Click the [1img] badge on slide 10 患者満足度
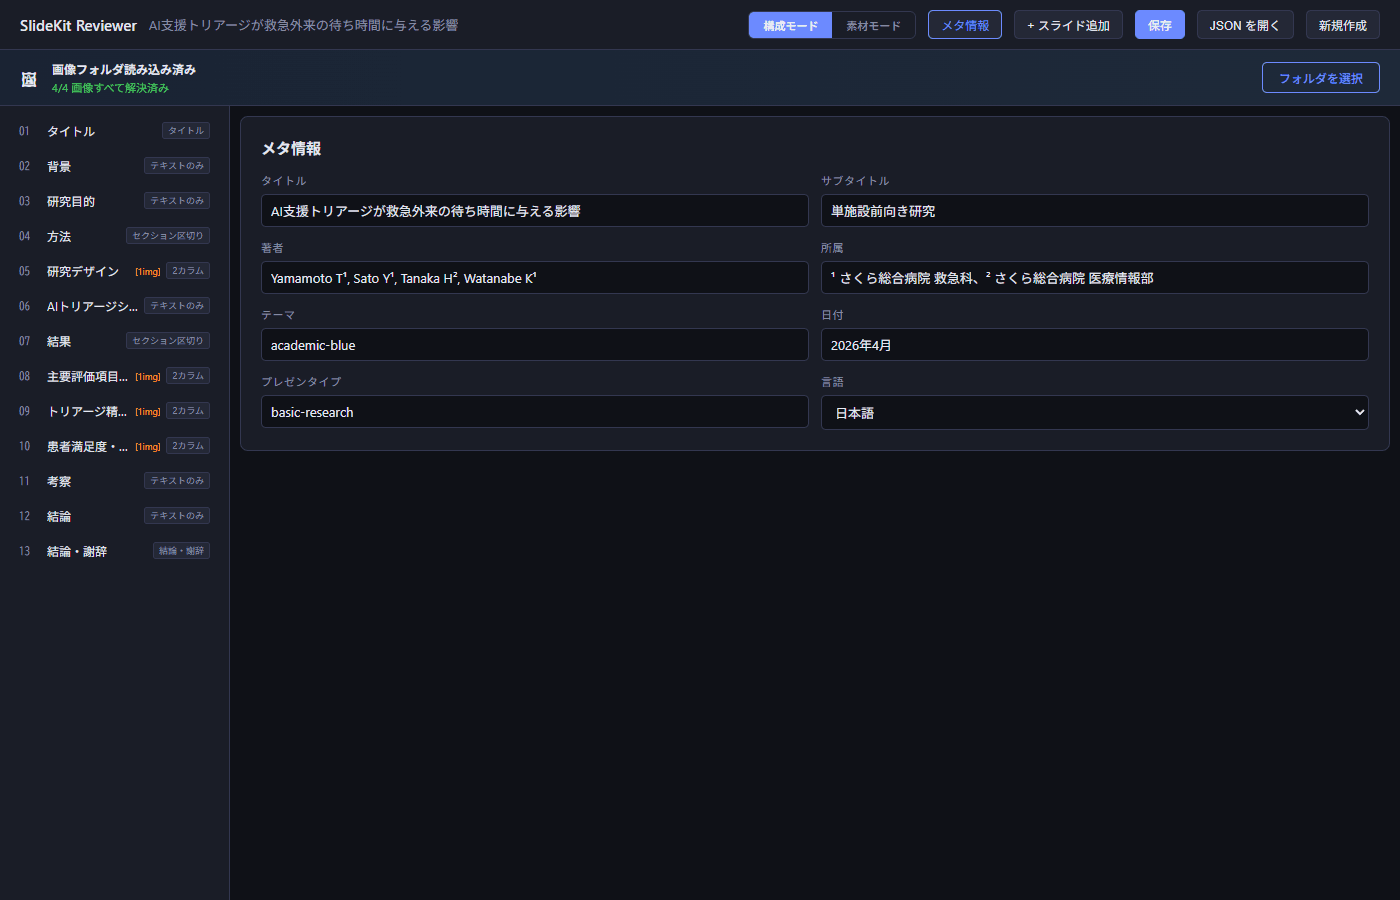 point(147,446)
